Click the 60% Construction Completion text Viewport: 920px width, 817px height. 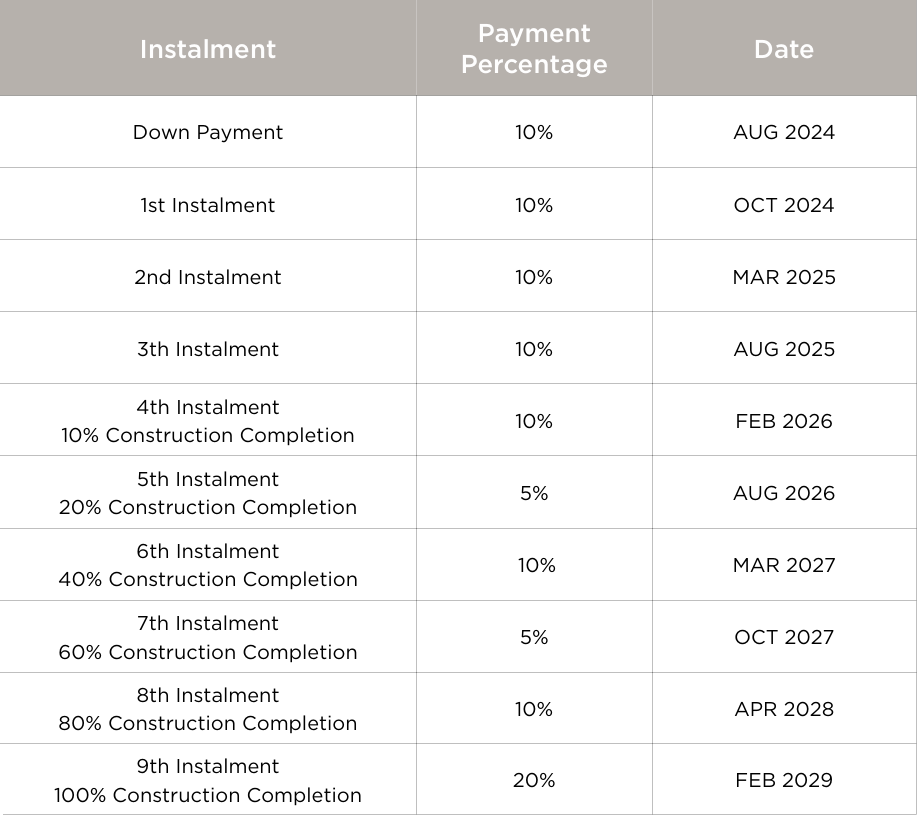point(208,652)
